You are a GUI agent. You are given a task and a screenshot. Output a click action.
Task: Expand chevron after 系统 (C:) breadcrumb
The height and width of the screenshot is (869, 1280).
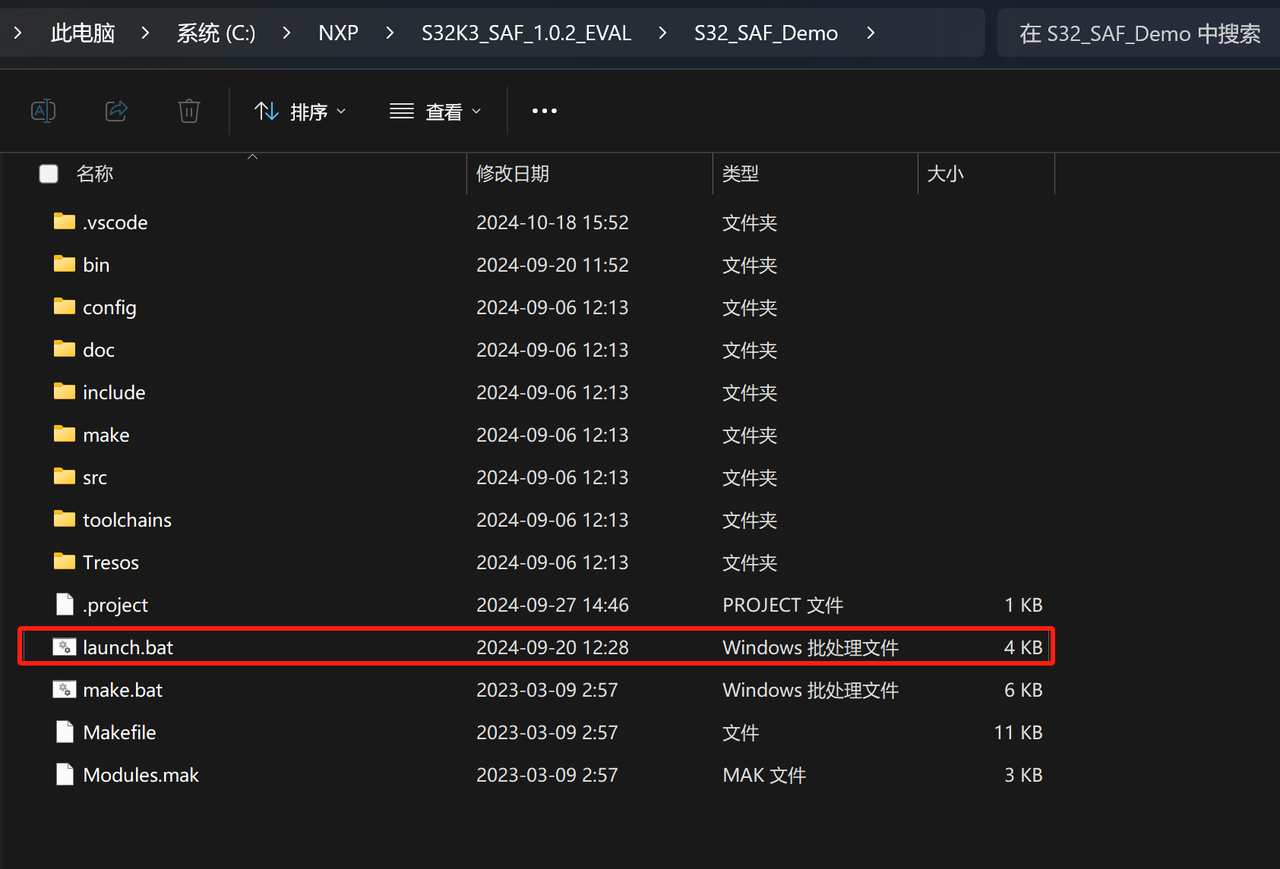287,33
